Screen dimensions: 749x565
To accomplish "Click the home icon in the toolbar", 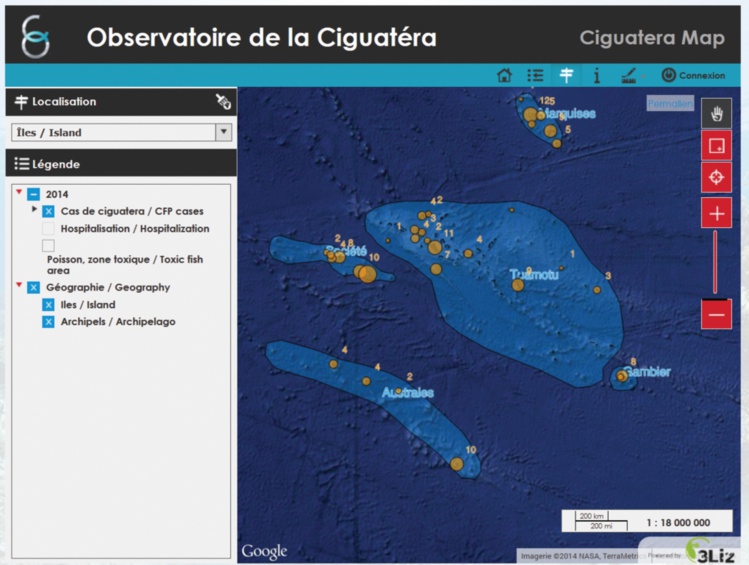I will coord(504,75).
